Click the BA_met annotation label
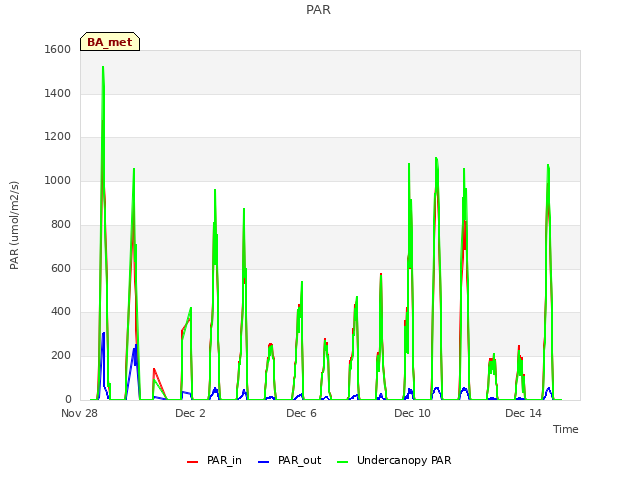Screen dimensions: 640x480 pos(110,42)
